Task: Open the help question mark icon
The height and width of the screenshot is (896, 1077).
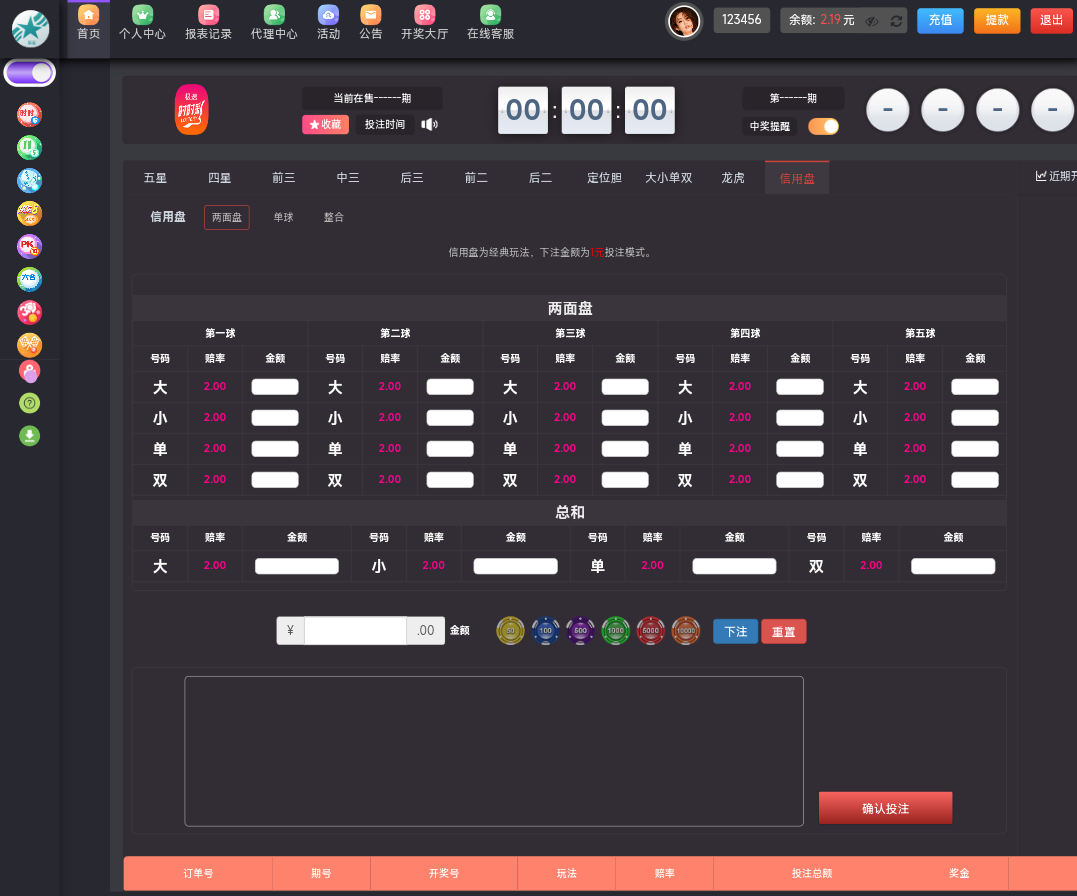Action: click(30, 403)
